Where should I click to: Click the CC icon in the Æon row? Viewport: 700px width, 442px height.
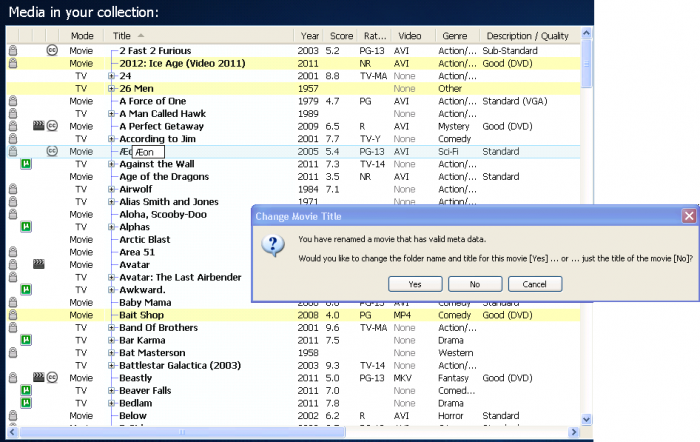(52, 151)
